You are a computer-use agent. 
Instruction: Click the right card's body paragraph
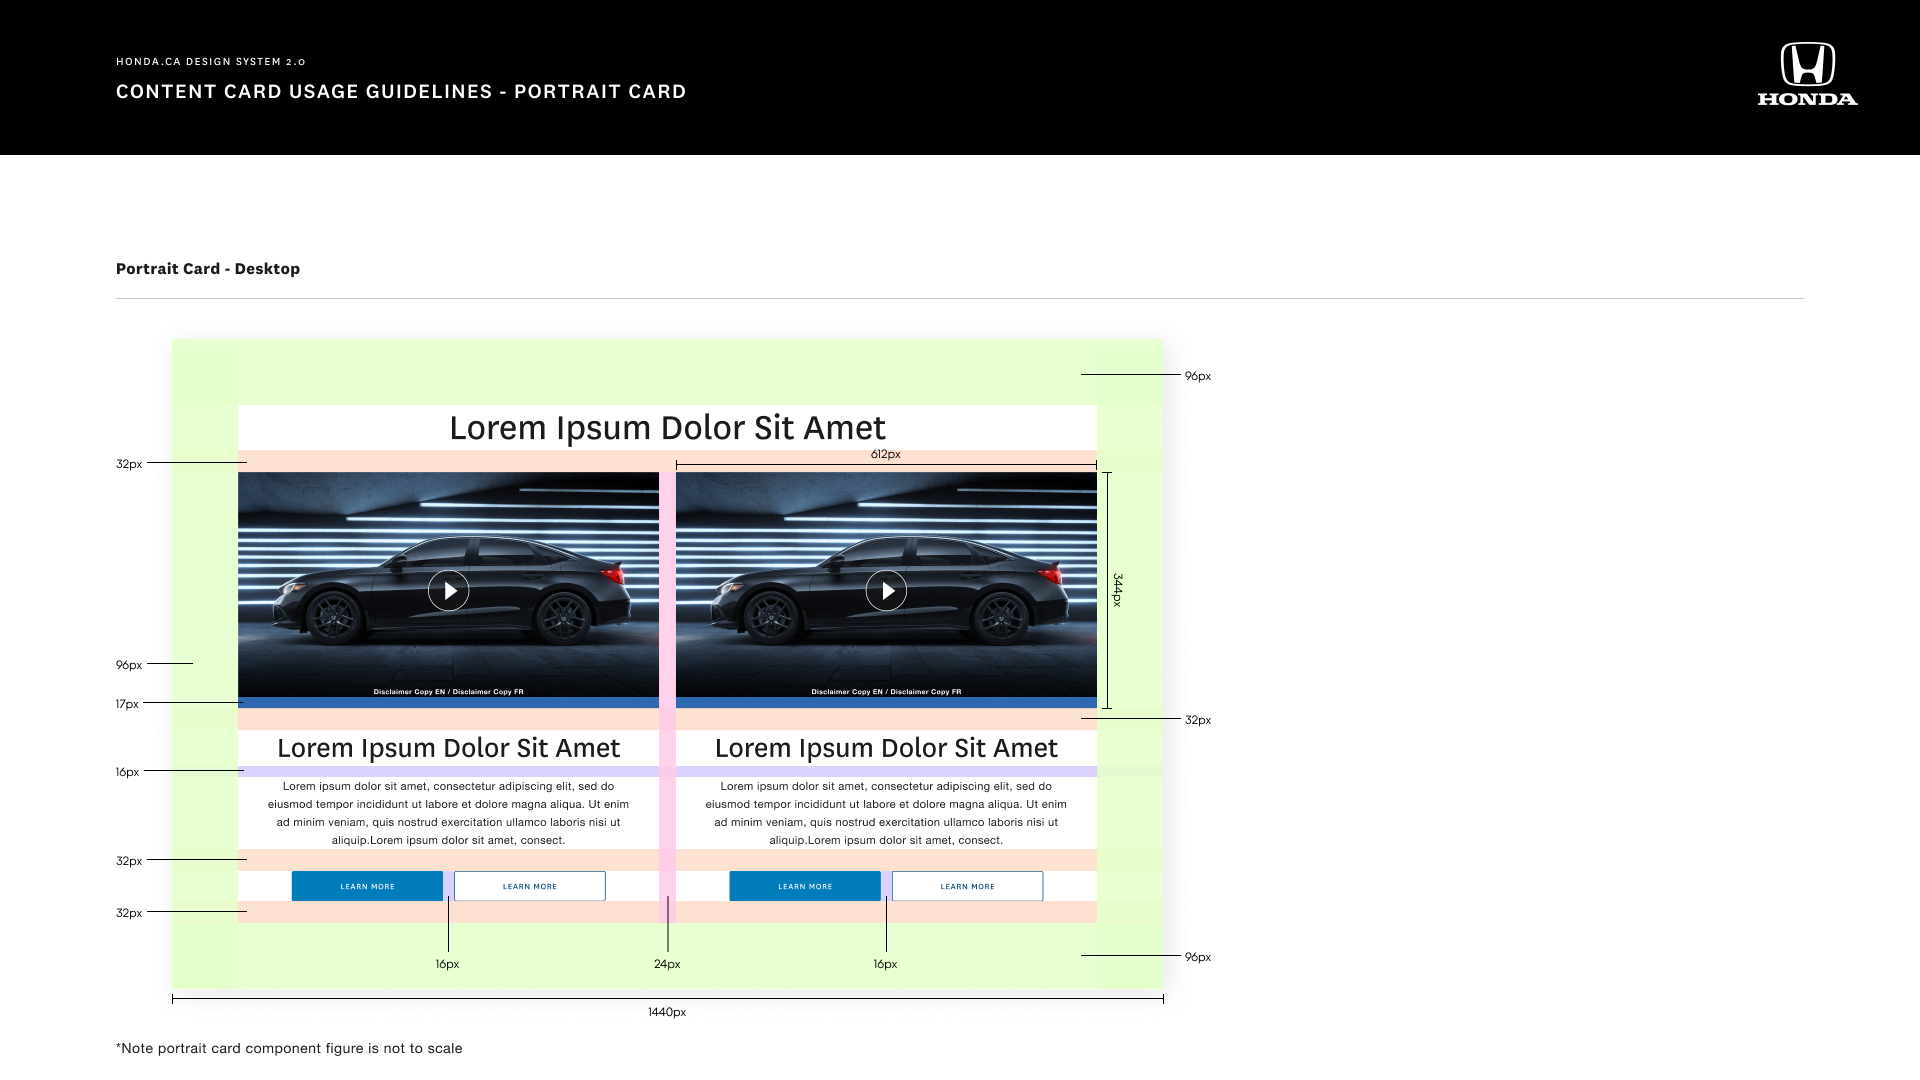[x=886, y=813]
